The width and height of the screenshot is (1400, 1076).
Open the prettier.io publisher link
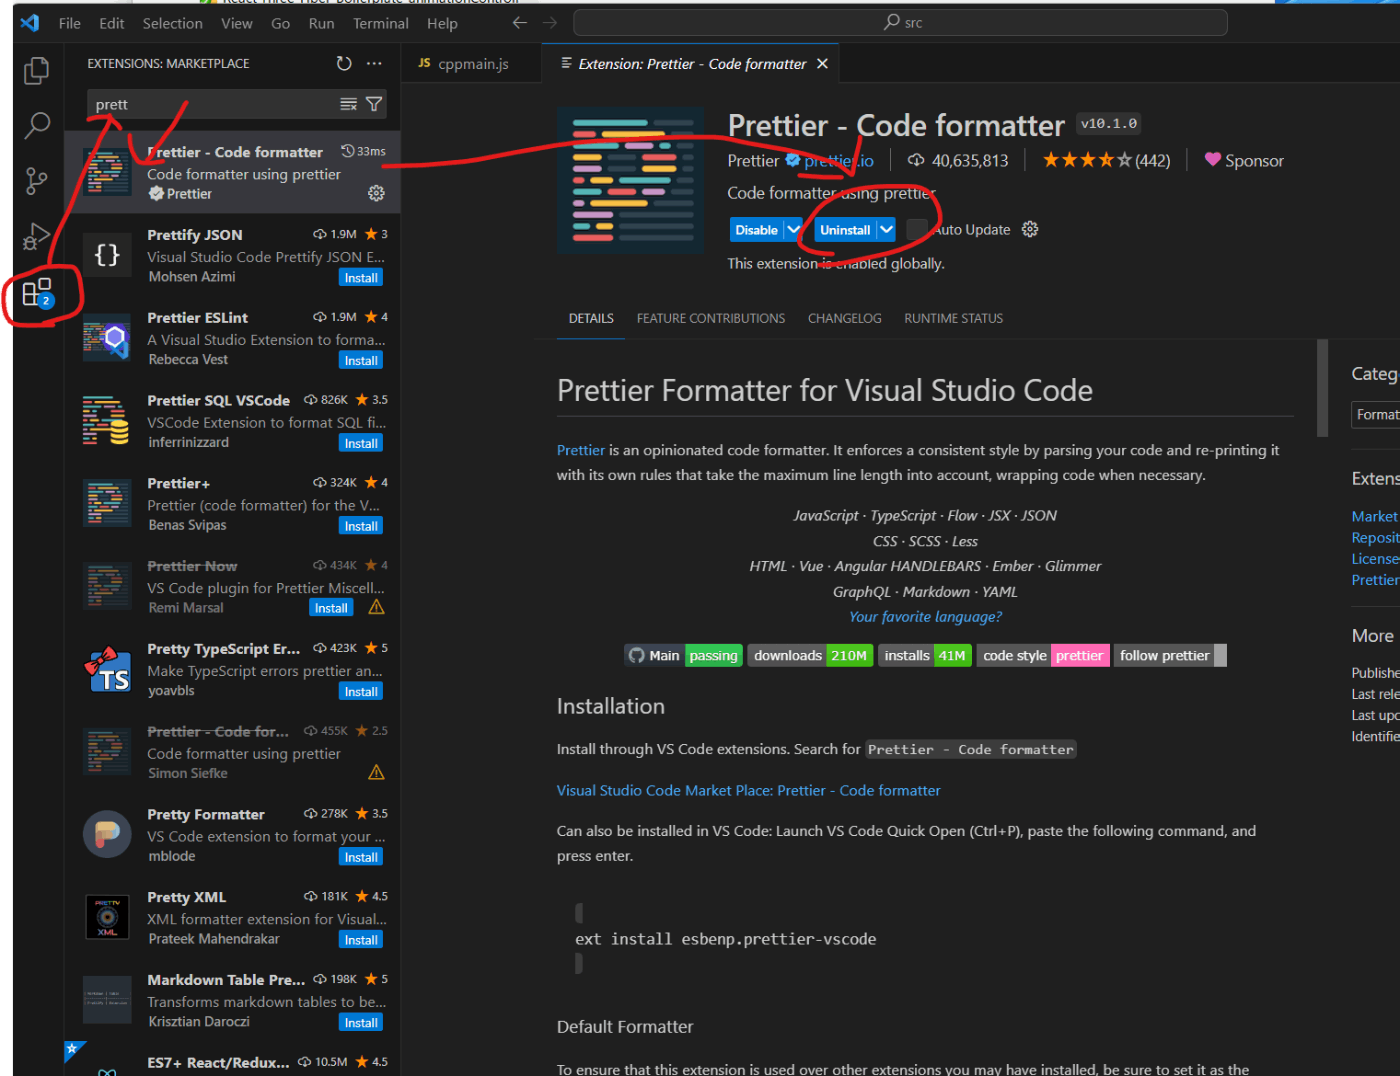pos(838,161)
